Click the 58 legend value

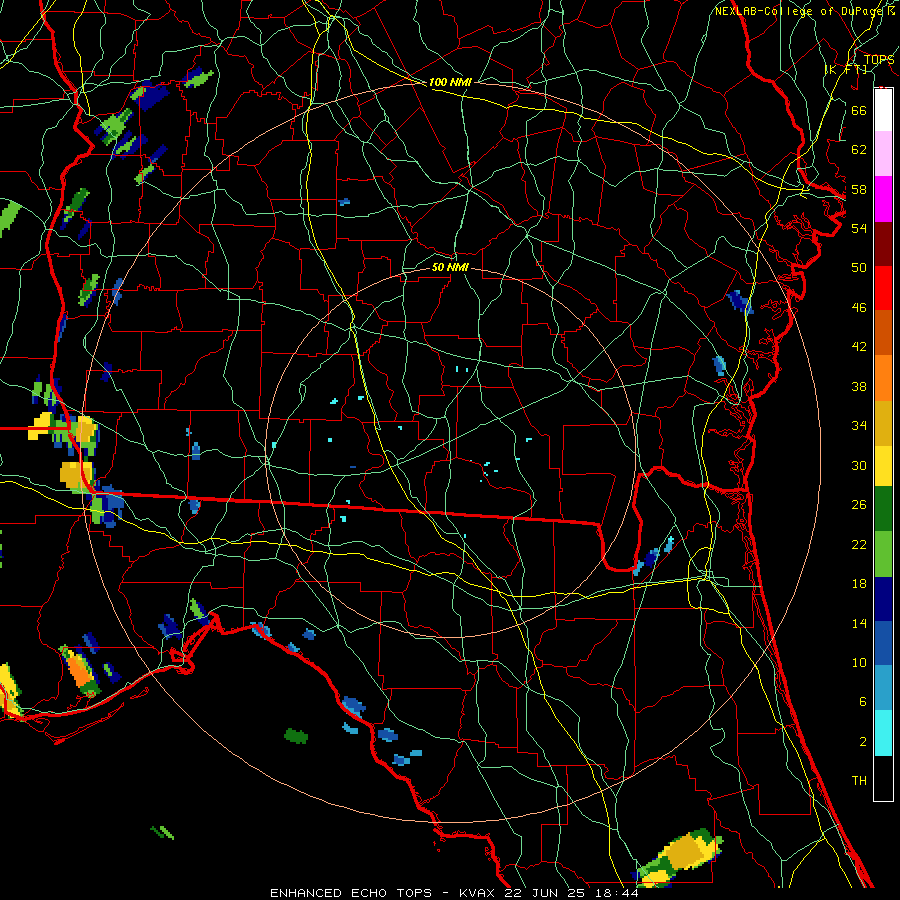tap(859, 189)
